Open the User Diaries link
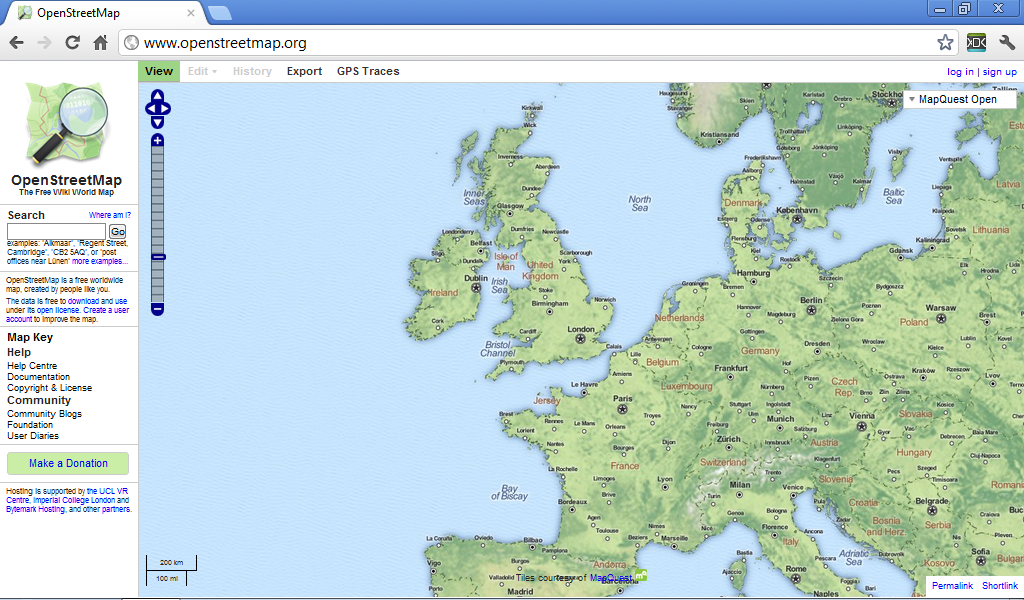 point(33,435)
